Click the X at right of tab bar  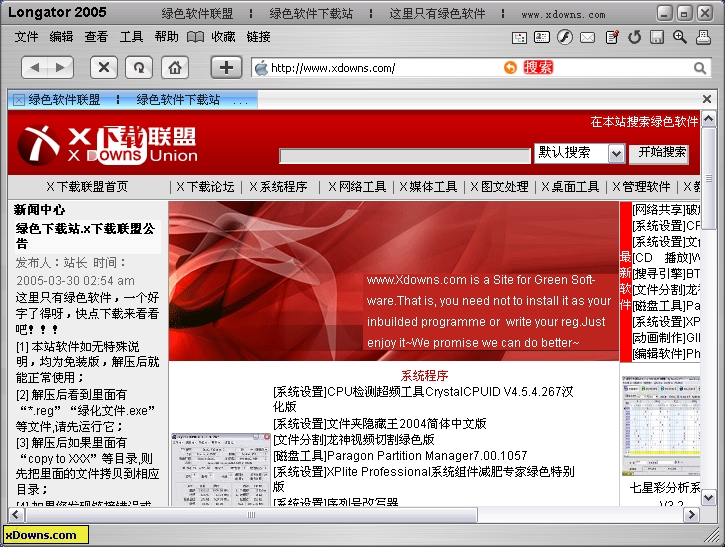(707, 99)
